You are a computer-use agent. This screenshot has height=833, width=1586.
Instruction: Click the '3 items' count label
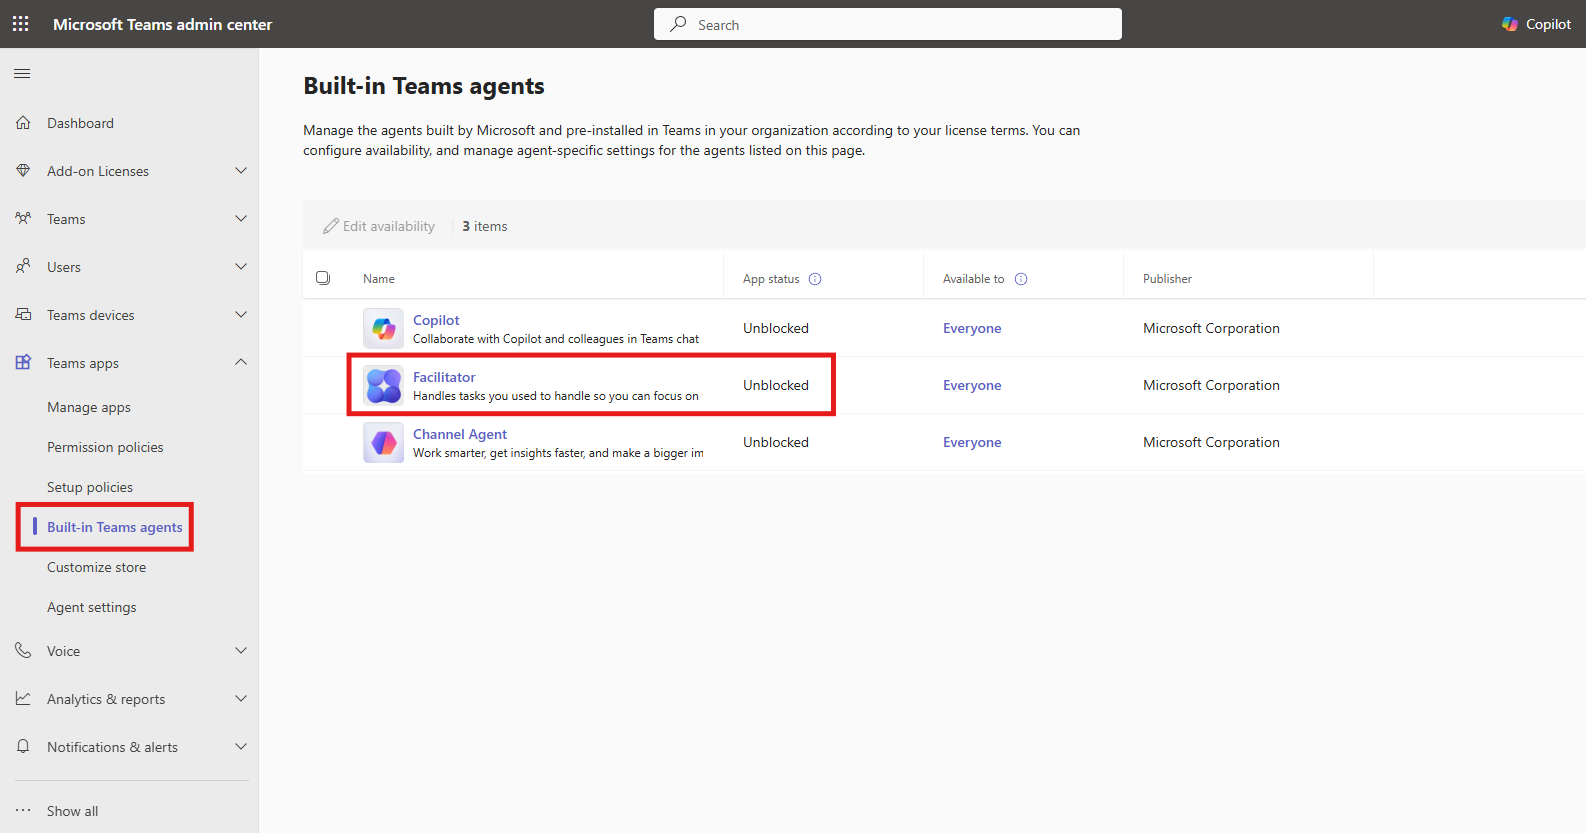pos(485,227)
